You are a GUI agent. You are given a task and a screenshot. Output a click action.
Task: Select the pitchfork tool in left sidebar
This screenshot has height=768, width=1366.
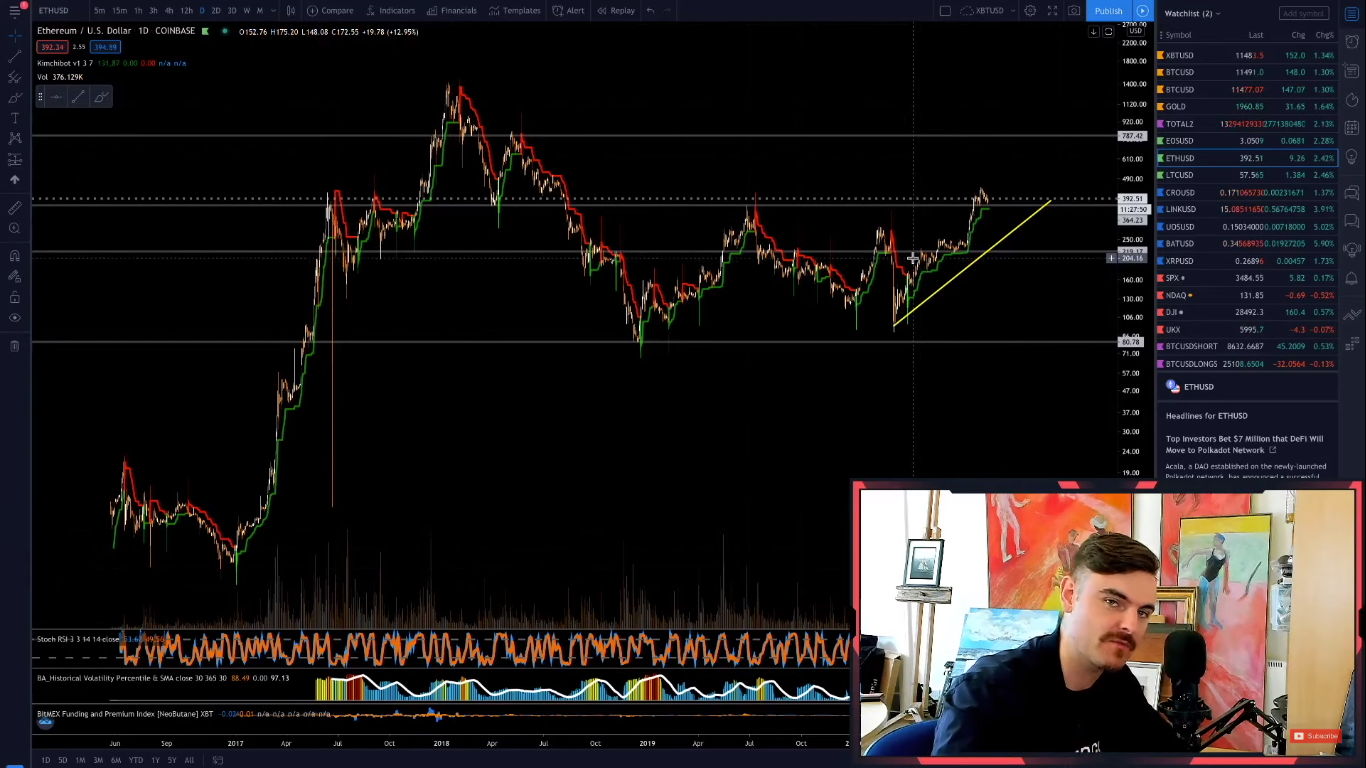pyautogui.click(x=14, y=77)
